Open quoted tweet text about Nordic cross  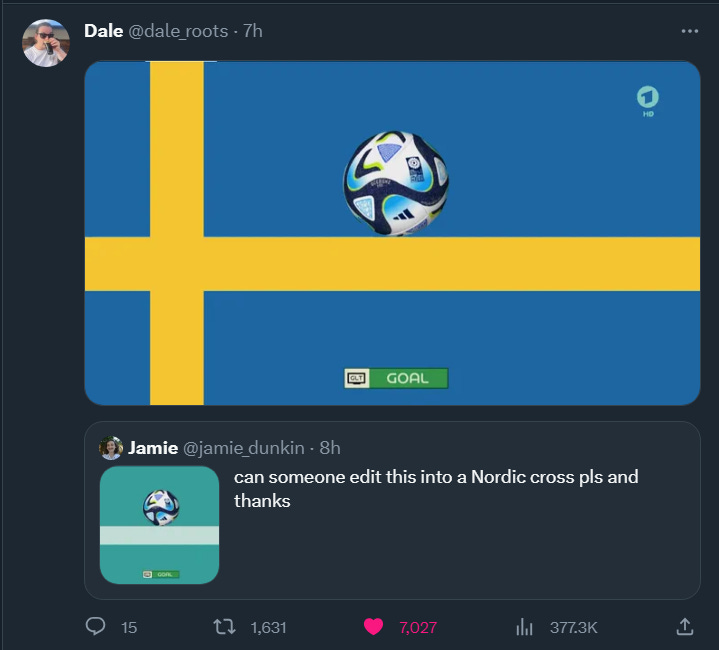[436, 489]
